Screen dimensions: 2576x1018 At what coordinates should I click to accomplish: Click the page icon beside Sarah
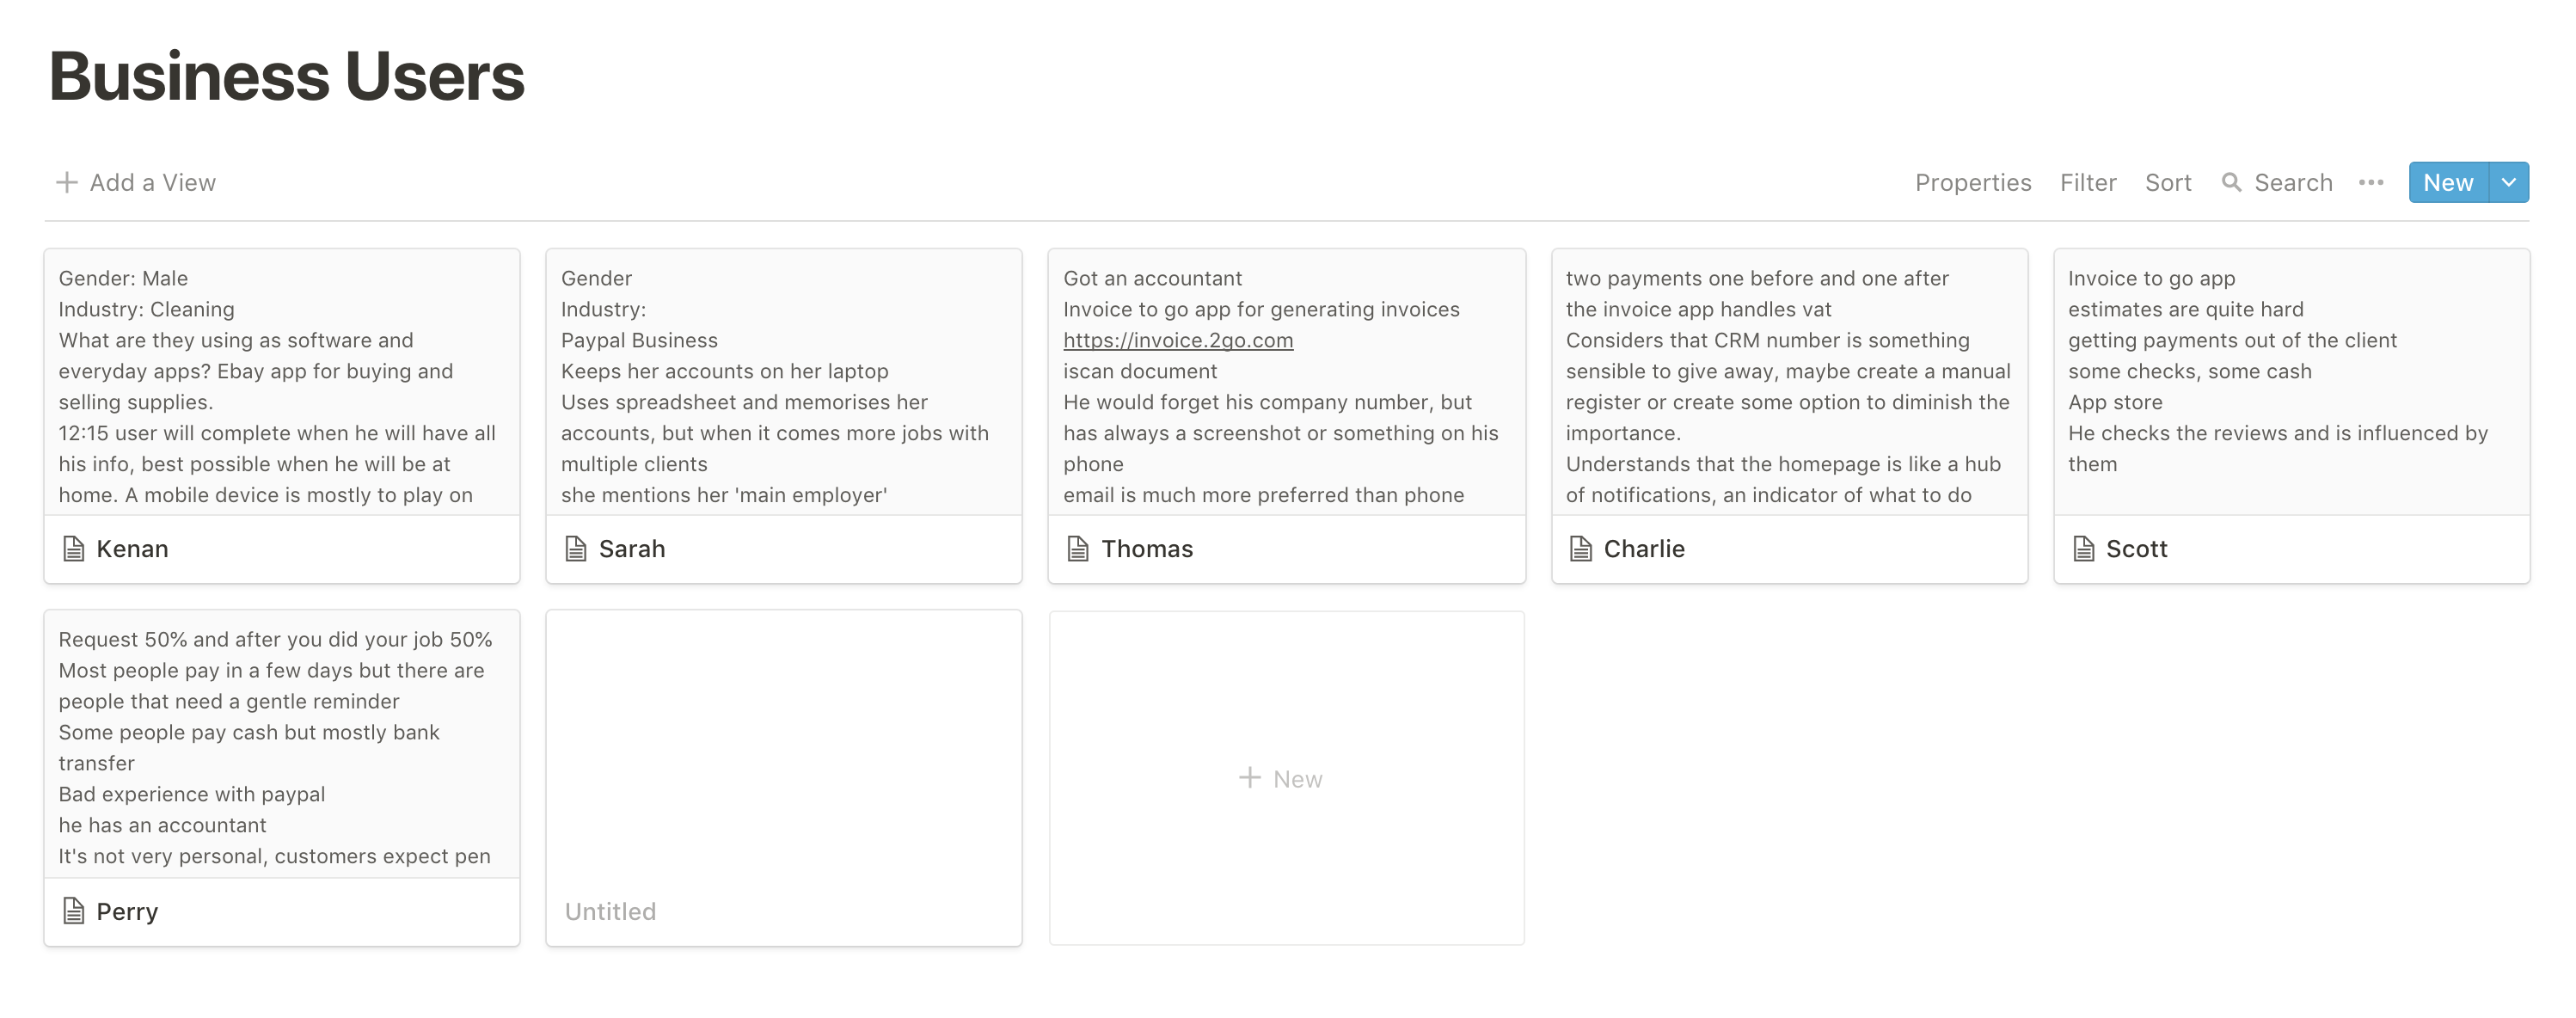pyautogui.click(x=576, y=549)
